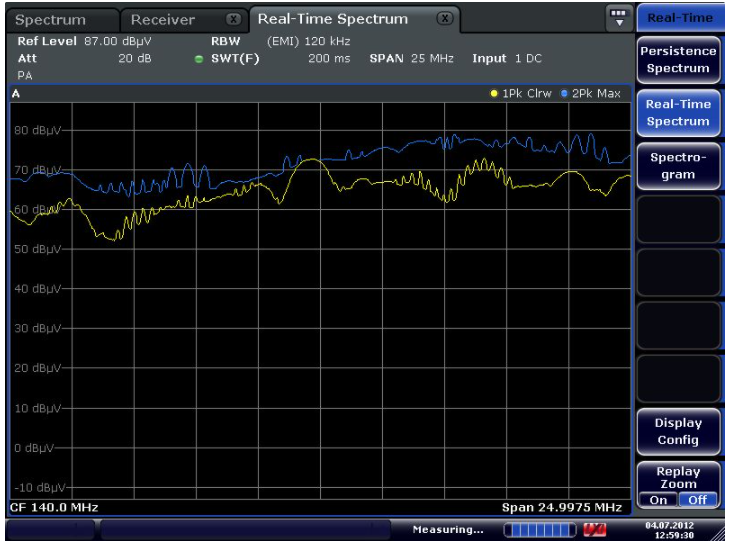The height and width of the screenshot is (541, 732).
Task: Open the tab list dropdown icon
Action: [x=619, y=18]
